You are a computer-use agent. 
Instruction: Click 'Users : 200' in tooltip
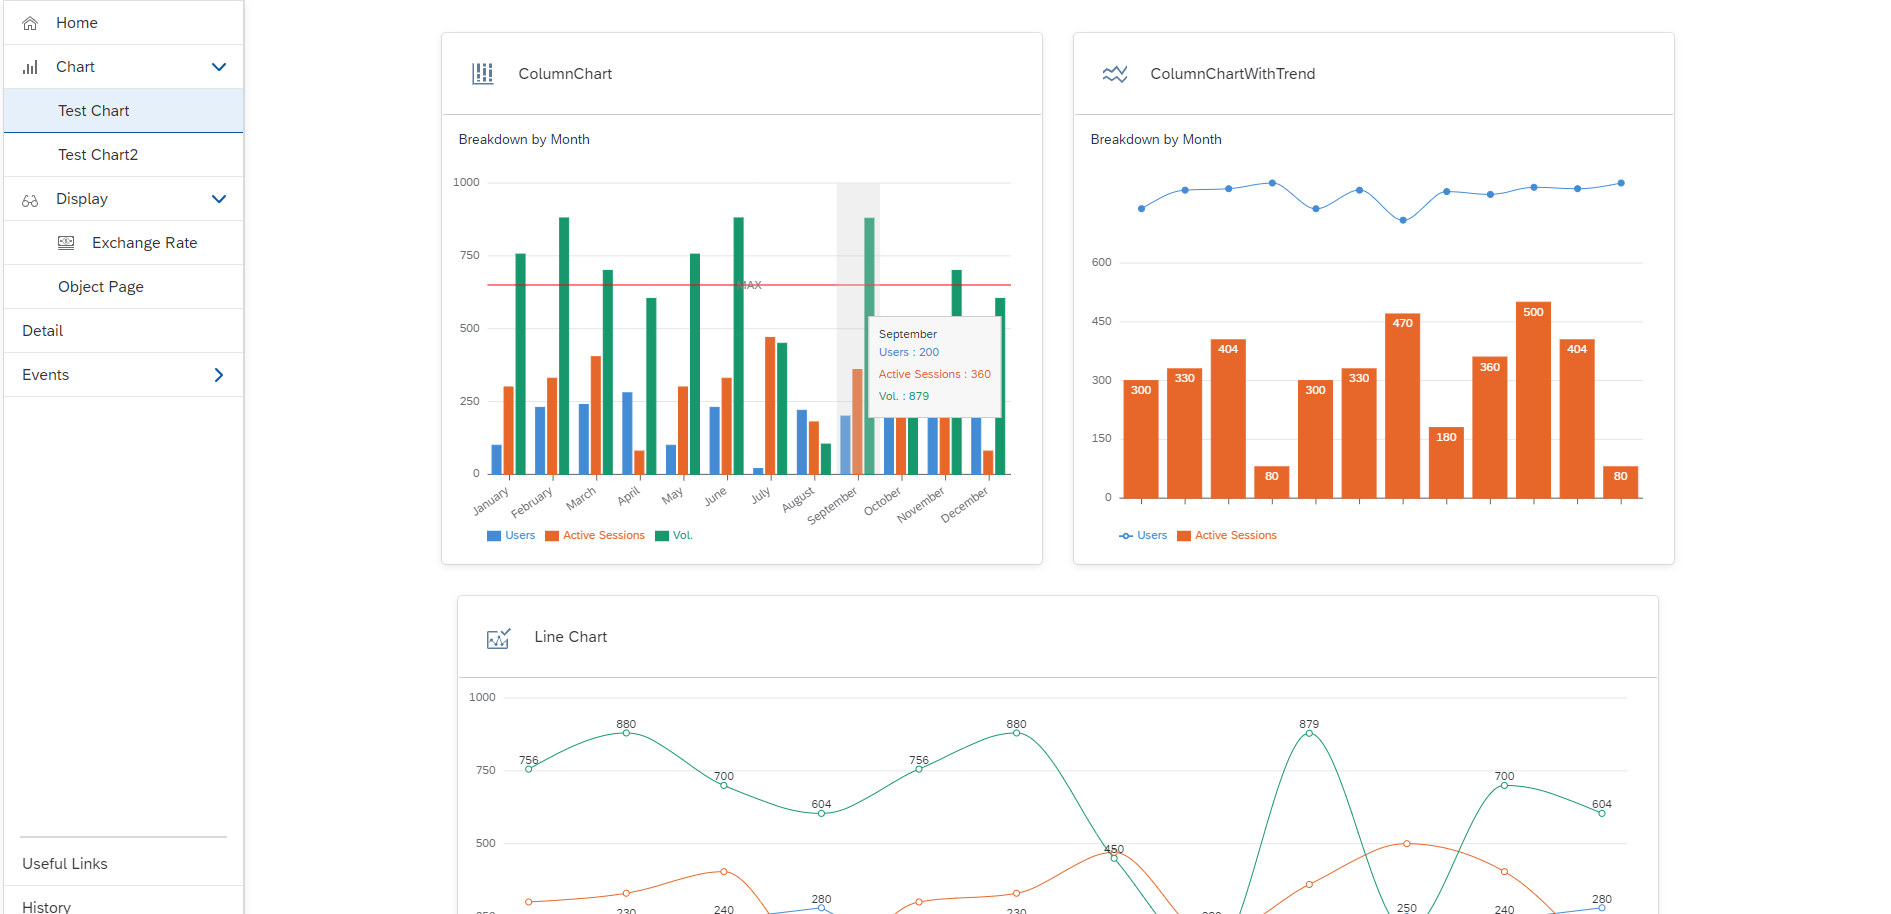click(x=909, y=353)
